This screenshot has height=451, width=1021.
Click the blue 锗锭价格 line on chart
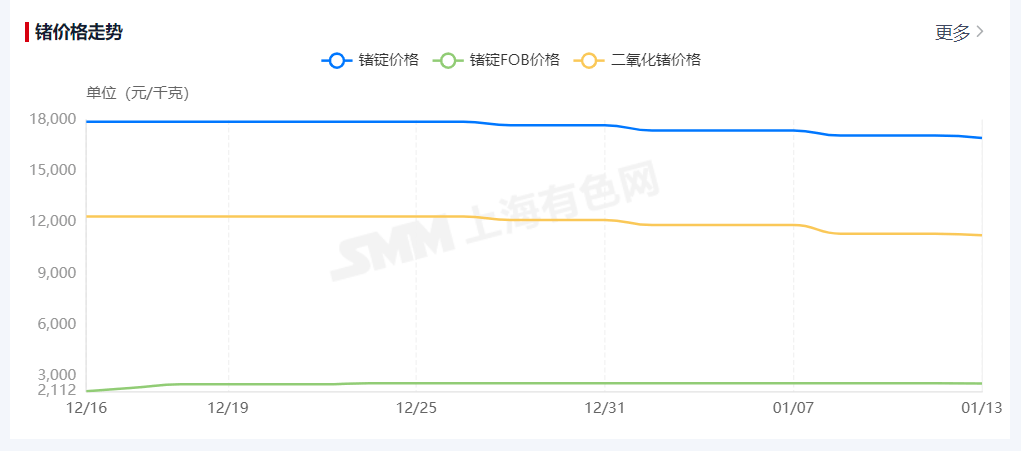coord(300,122)
